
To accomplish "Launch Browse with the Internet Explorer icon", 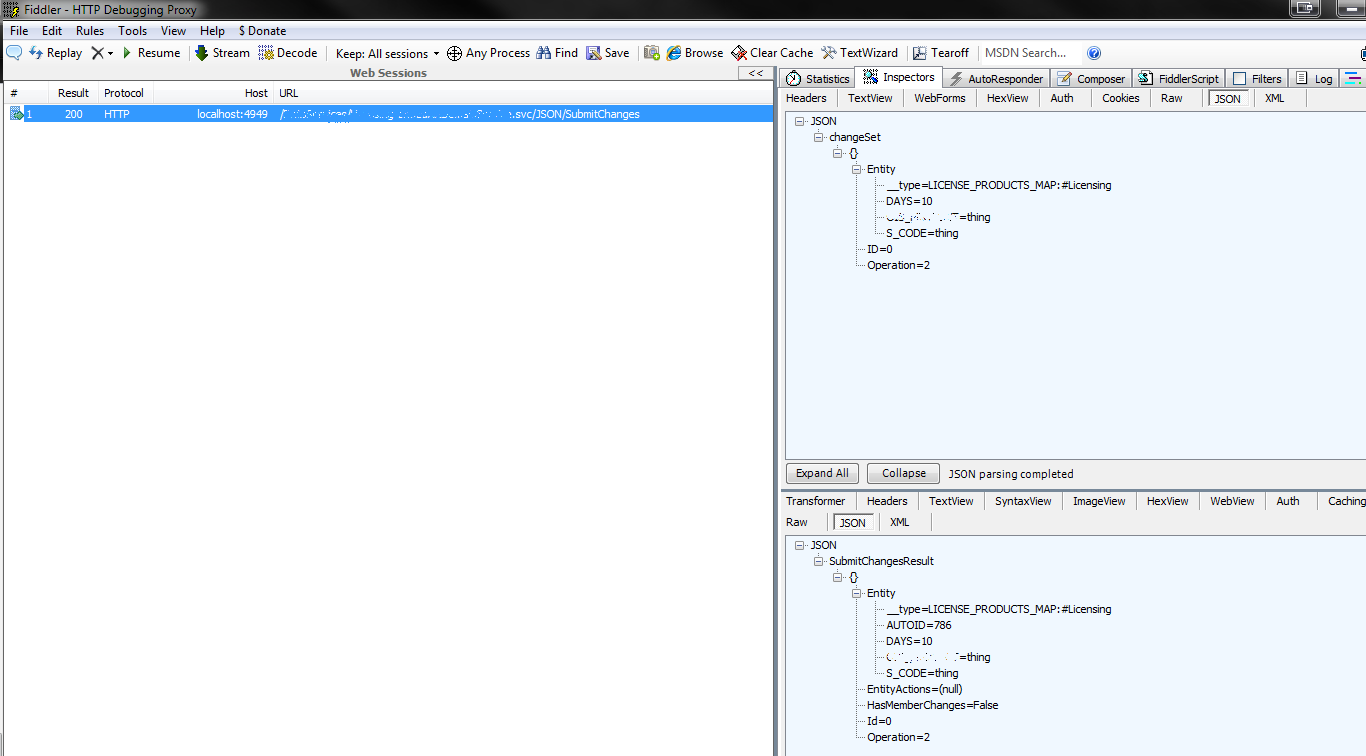I will pos(695,53).
